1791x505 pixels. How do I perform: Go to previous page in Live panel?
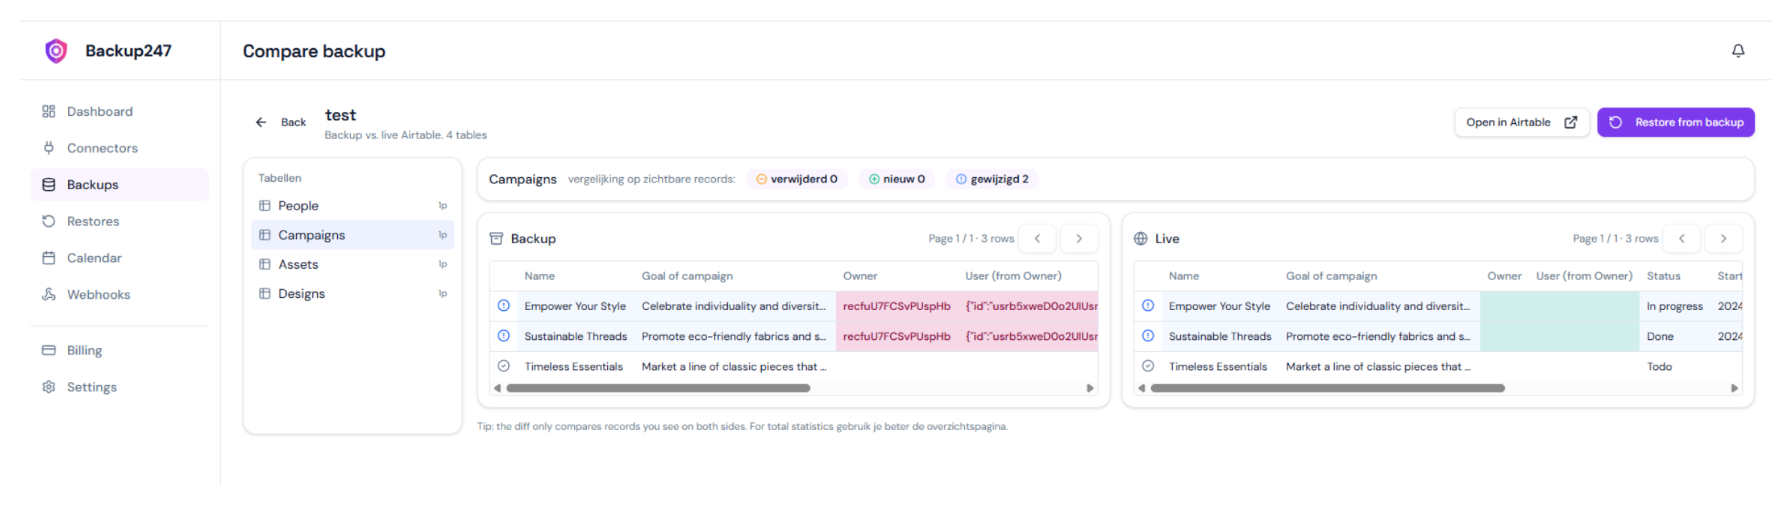pyautogui.click(x=1682, y=238)
